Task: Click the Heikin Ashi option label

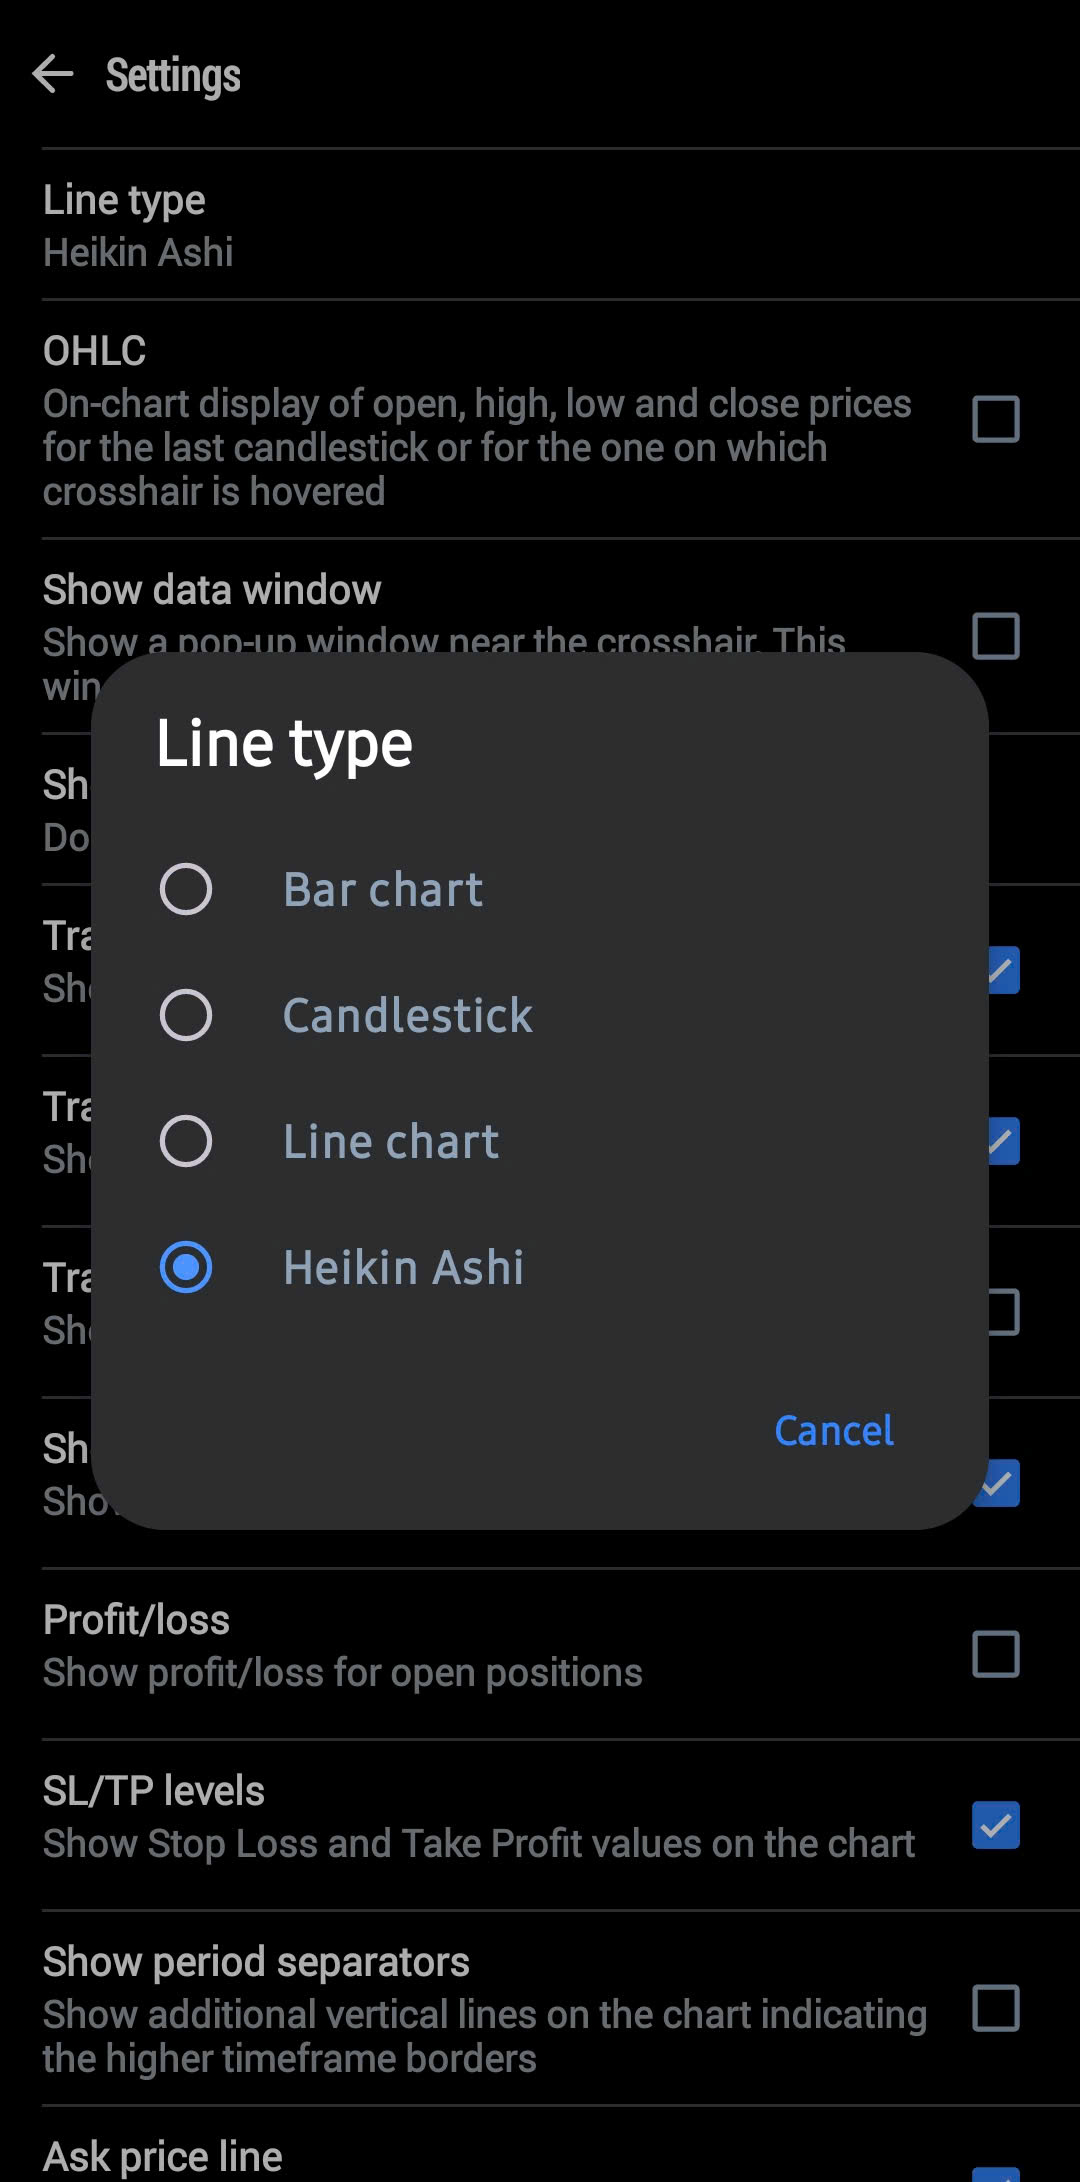Action: tap(403, 1268)
